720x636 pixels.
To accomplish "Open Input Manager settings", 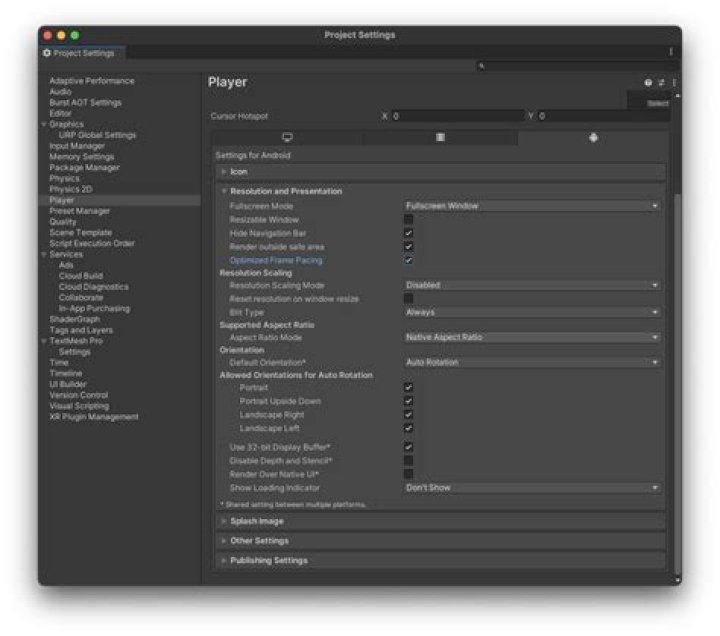I will (x=77, y=146).
